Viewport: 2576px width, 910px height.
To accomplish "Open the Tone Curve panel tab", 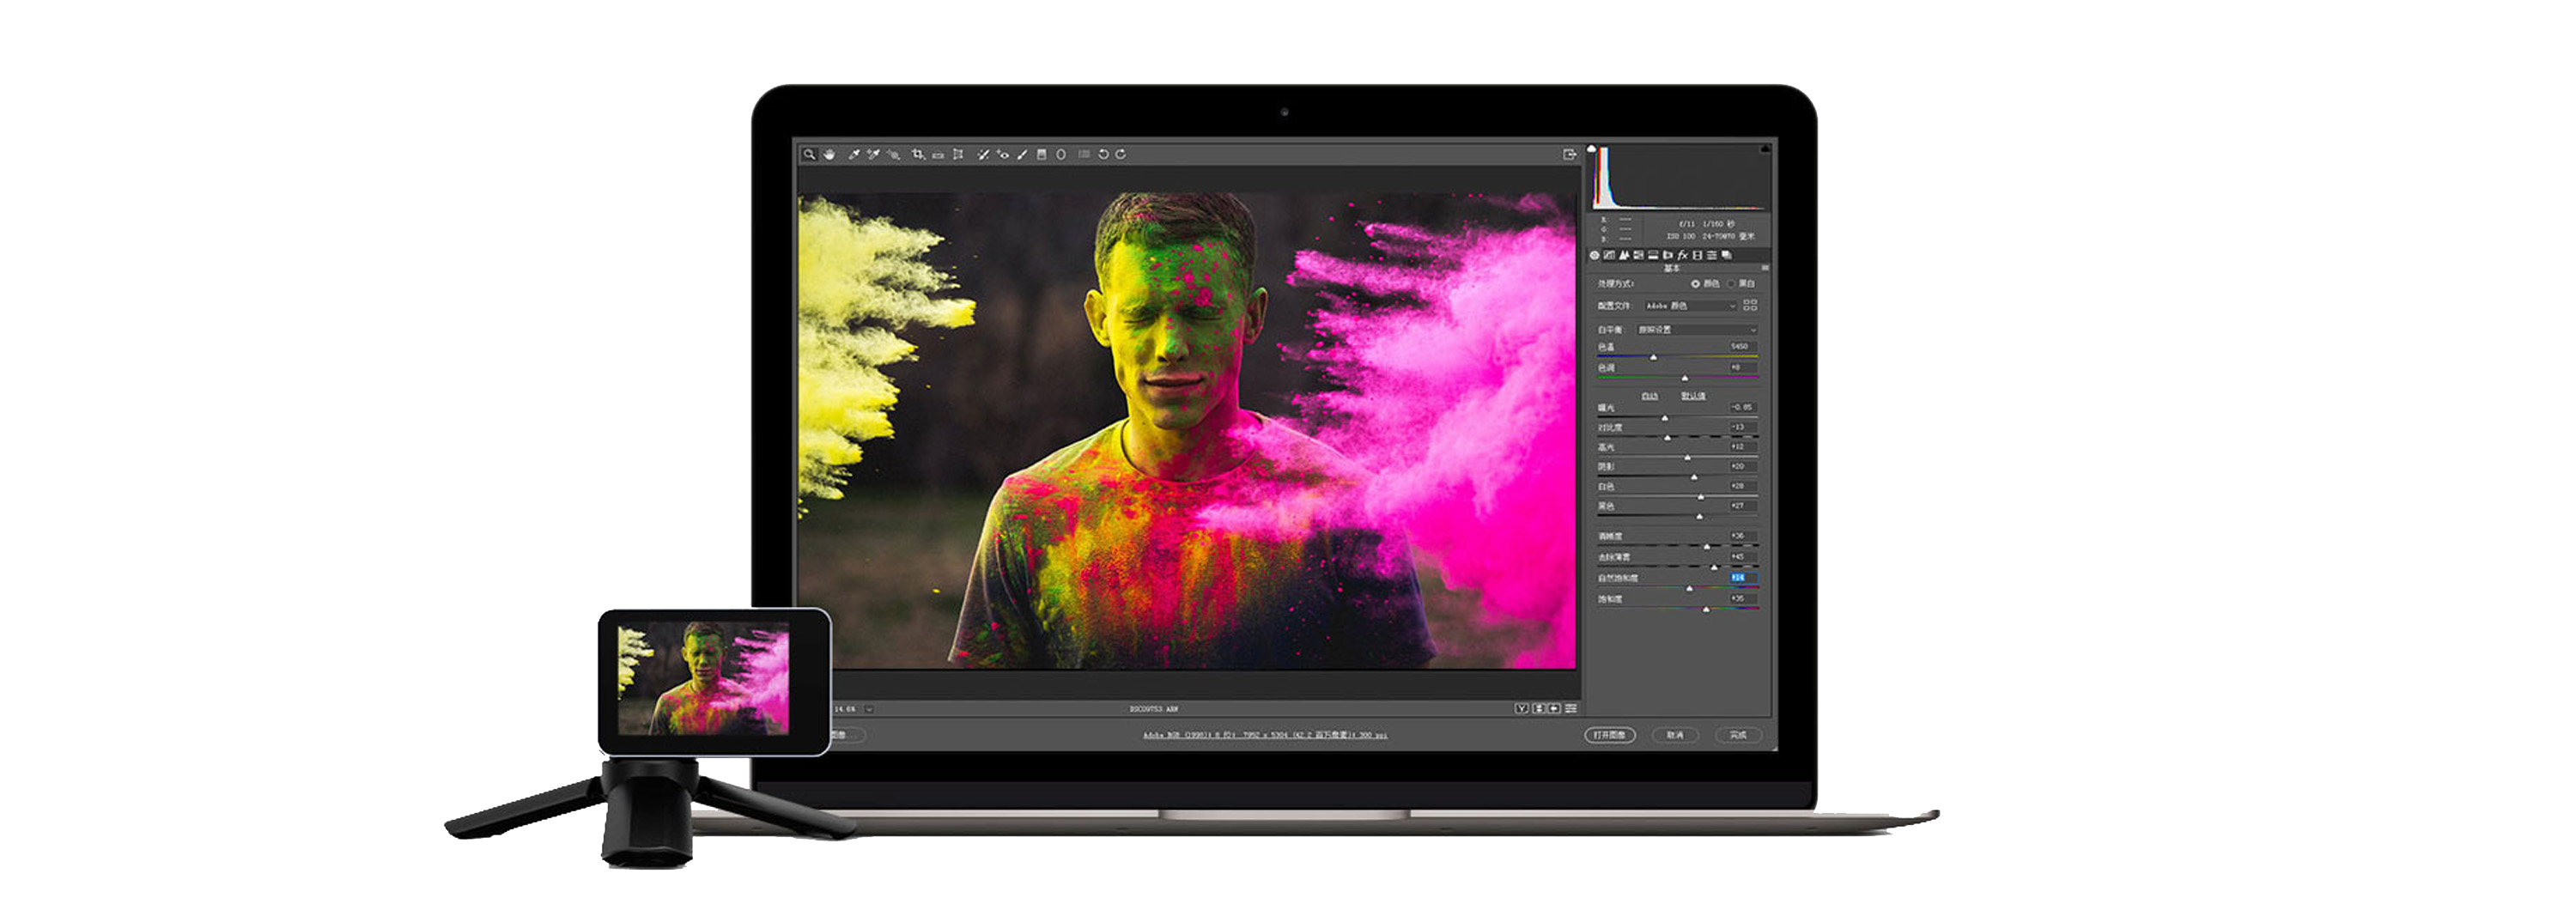I will click(1609, 256).
